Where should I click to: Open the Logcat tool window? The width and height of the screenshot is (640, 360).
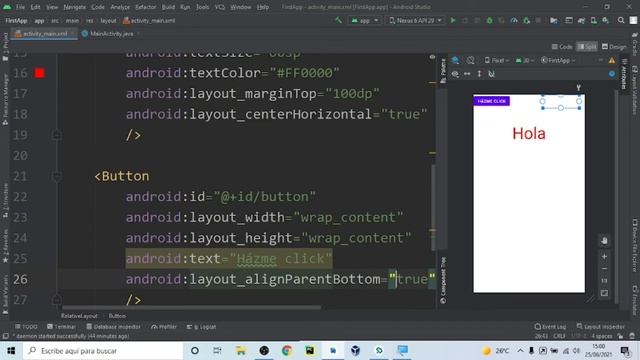click(202, 327)
